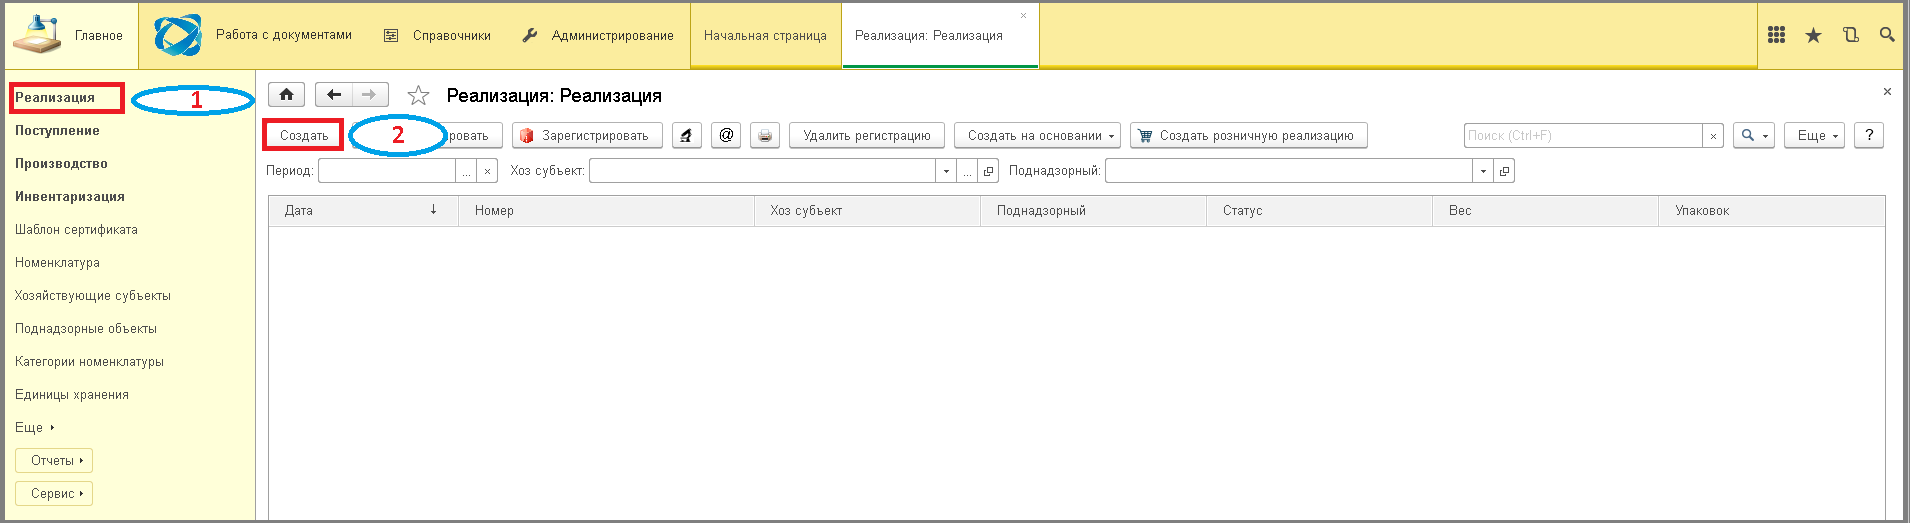Expand Еще in left sidebar

click(x=35, y=427)
